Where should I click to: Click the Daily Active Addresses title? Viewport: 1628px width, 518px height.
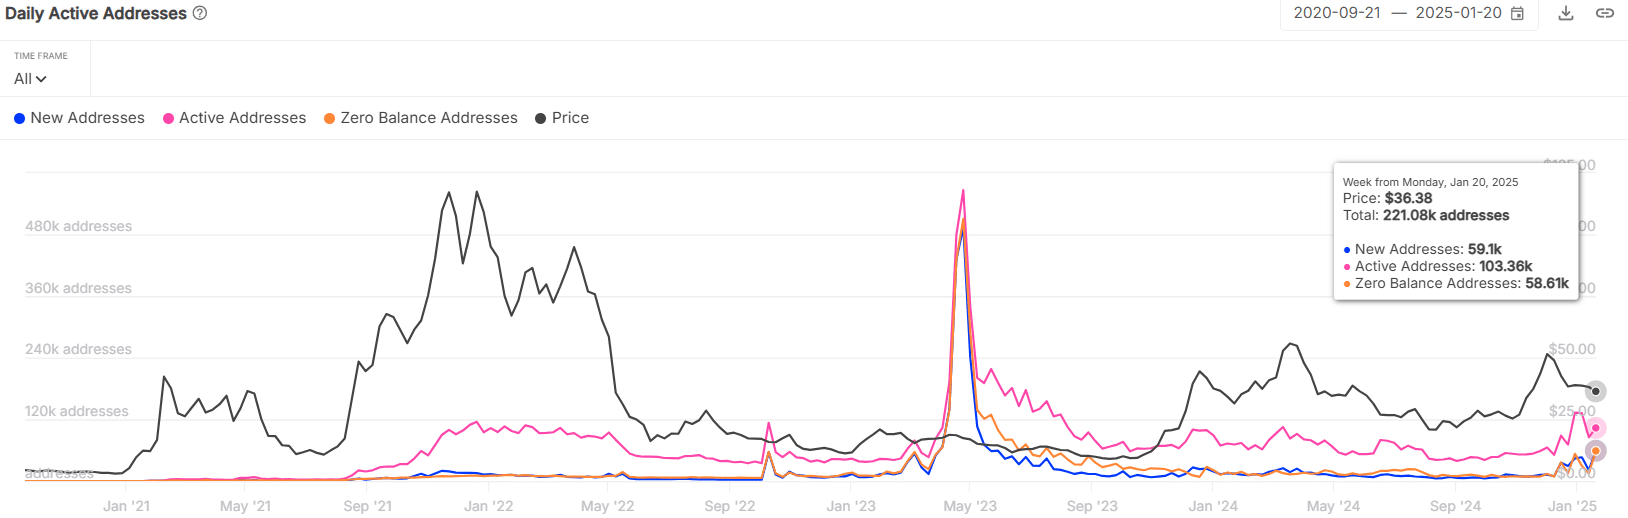[x=96, y=13]
